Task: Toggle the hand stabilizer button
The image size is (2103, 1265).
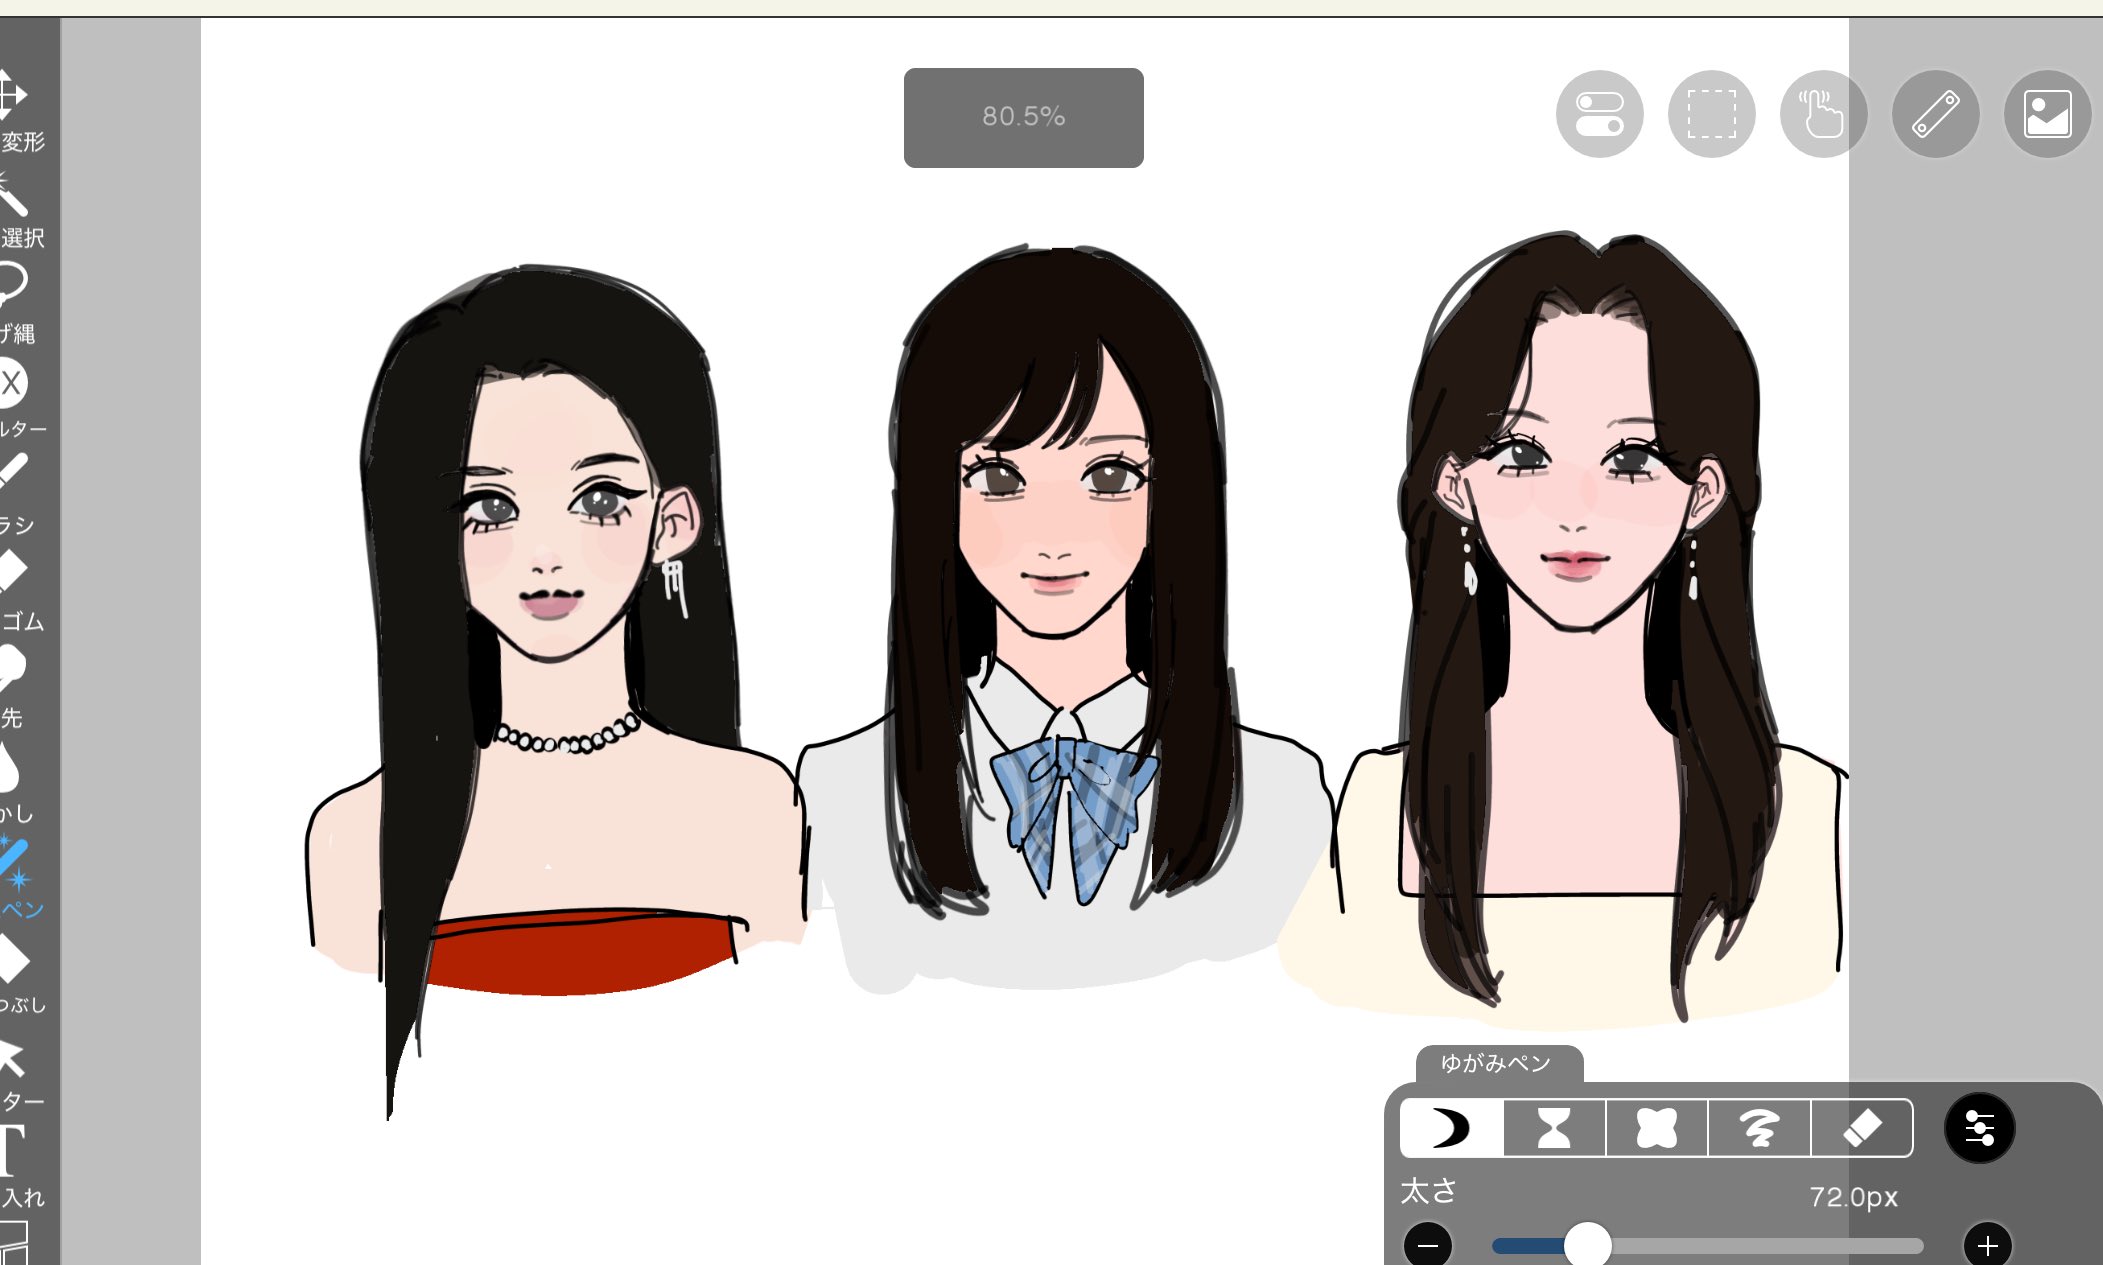Action: coord(1823,114)
